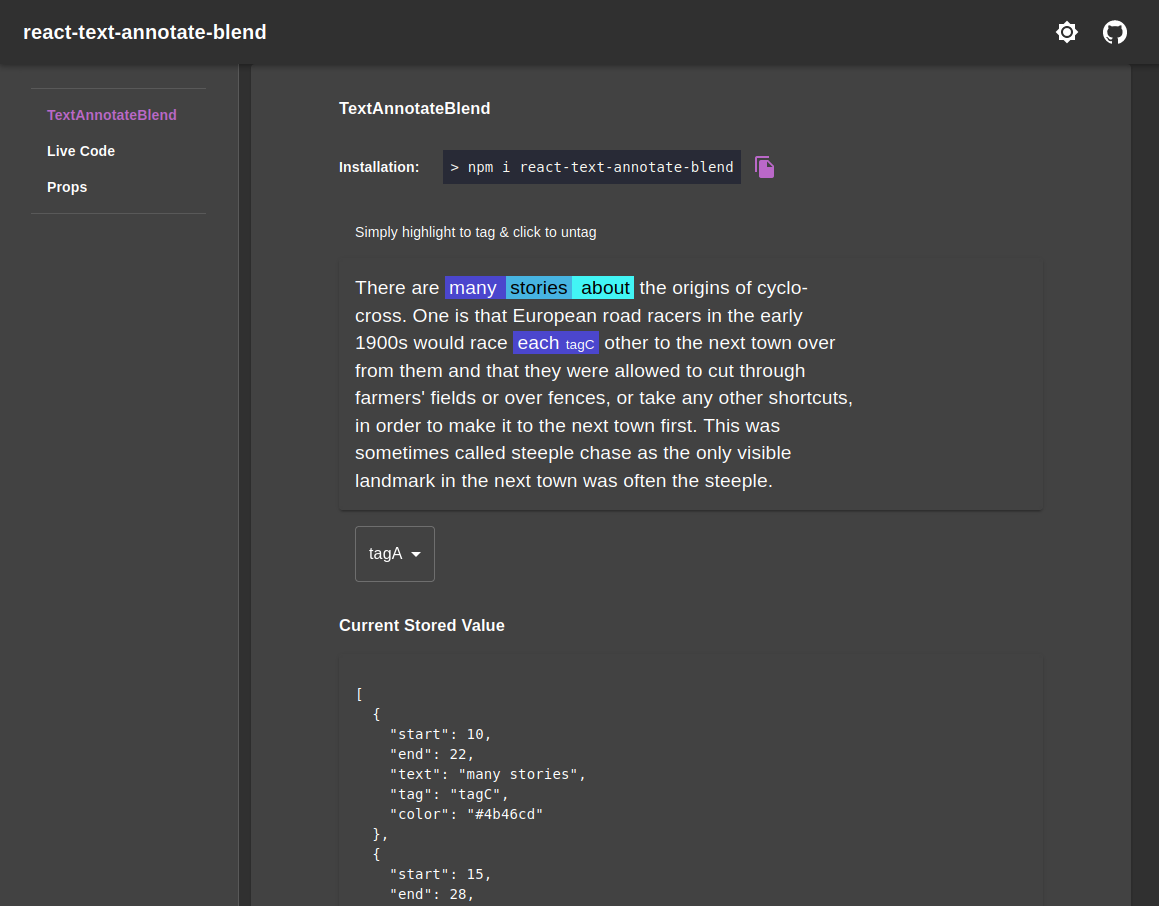
Task: Click the JSON line "color": "#4b46cd"
Action: click(466, 814)
